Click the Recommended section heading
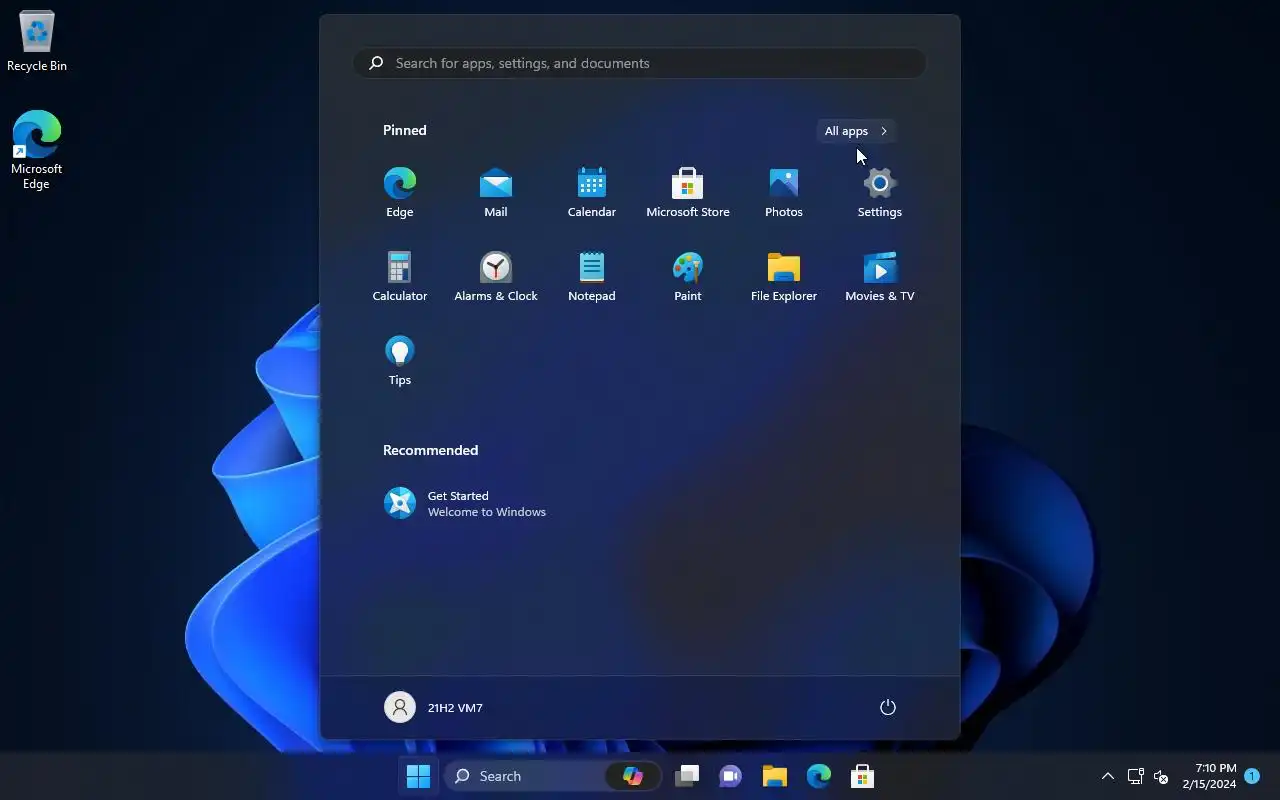 (x=431, y=450)
